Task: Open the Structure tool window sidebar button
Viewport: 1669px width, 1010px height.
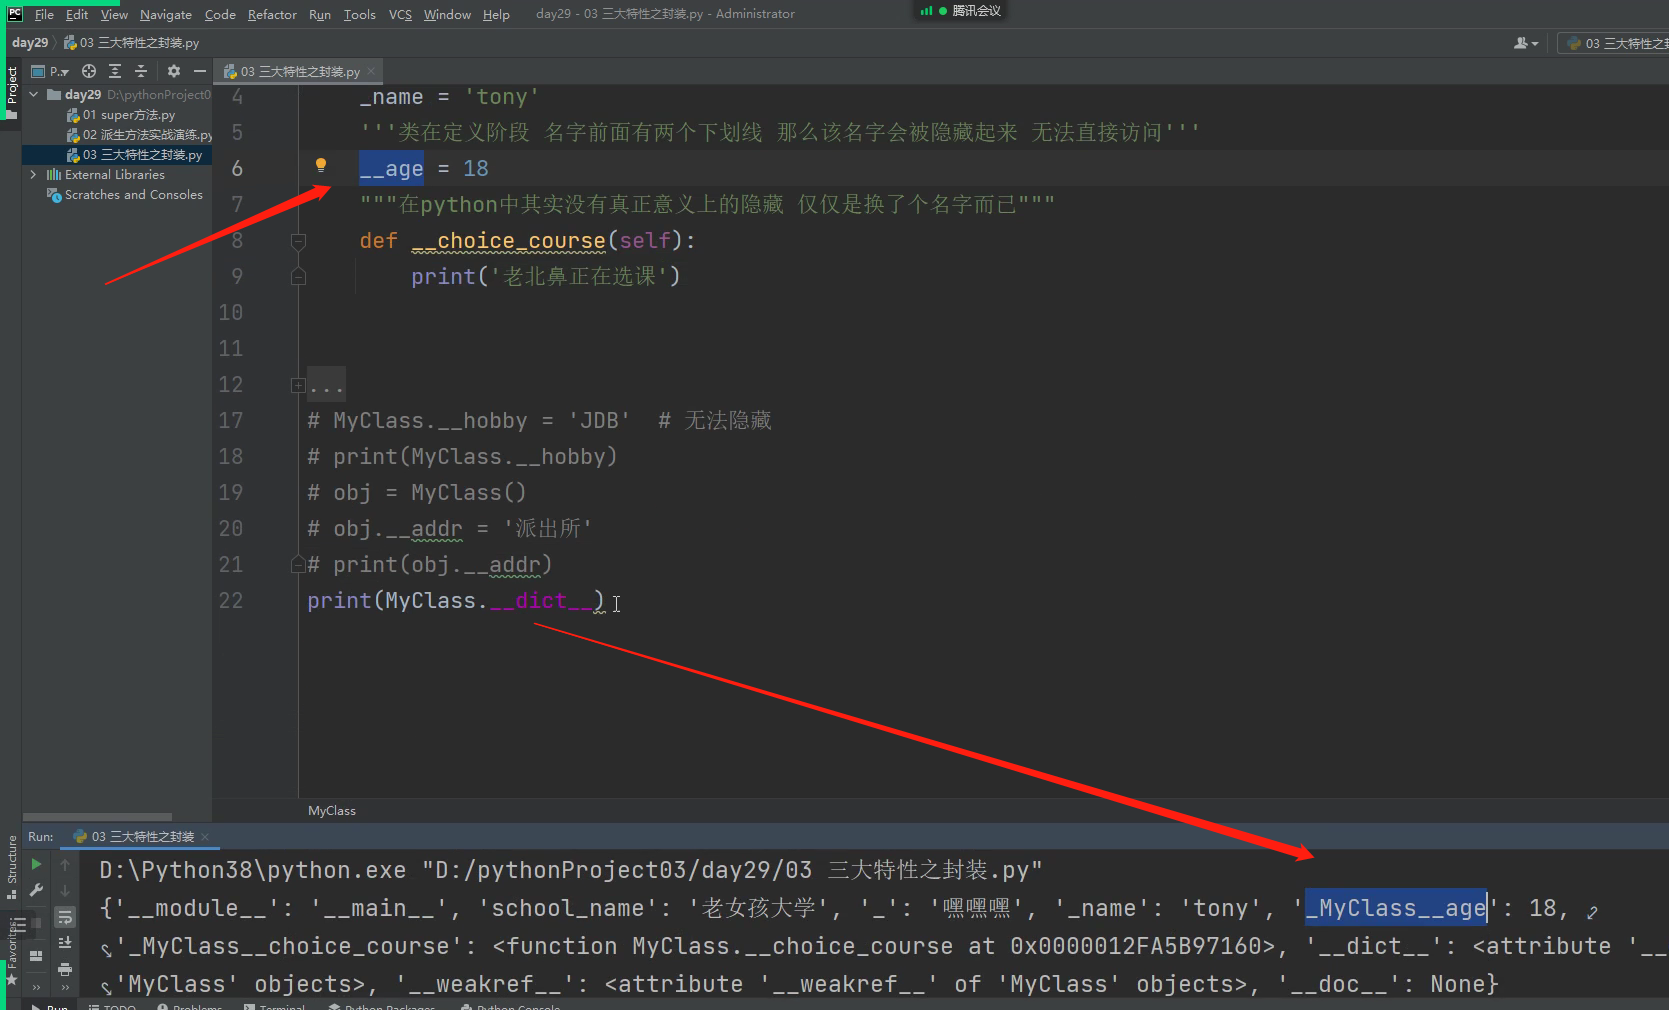Action: [12, 866]
